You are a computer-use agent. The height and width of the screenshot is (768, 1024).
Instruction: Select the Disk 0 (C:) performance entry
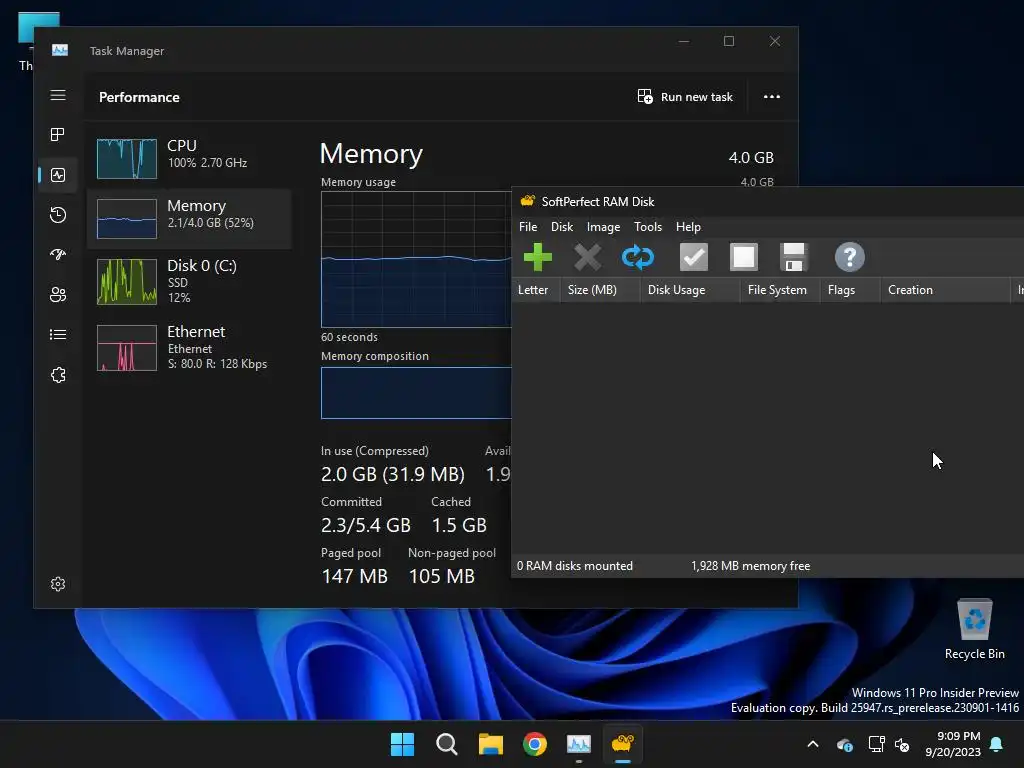click(x=189, y=281)
